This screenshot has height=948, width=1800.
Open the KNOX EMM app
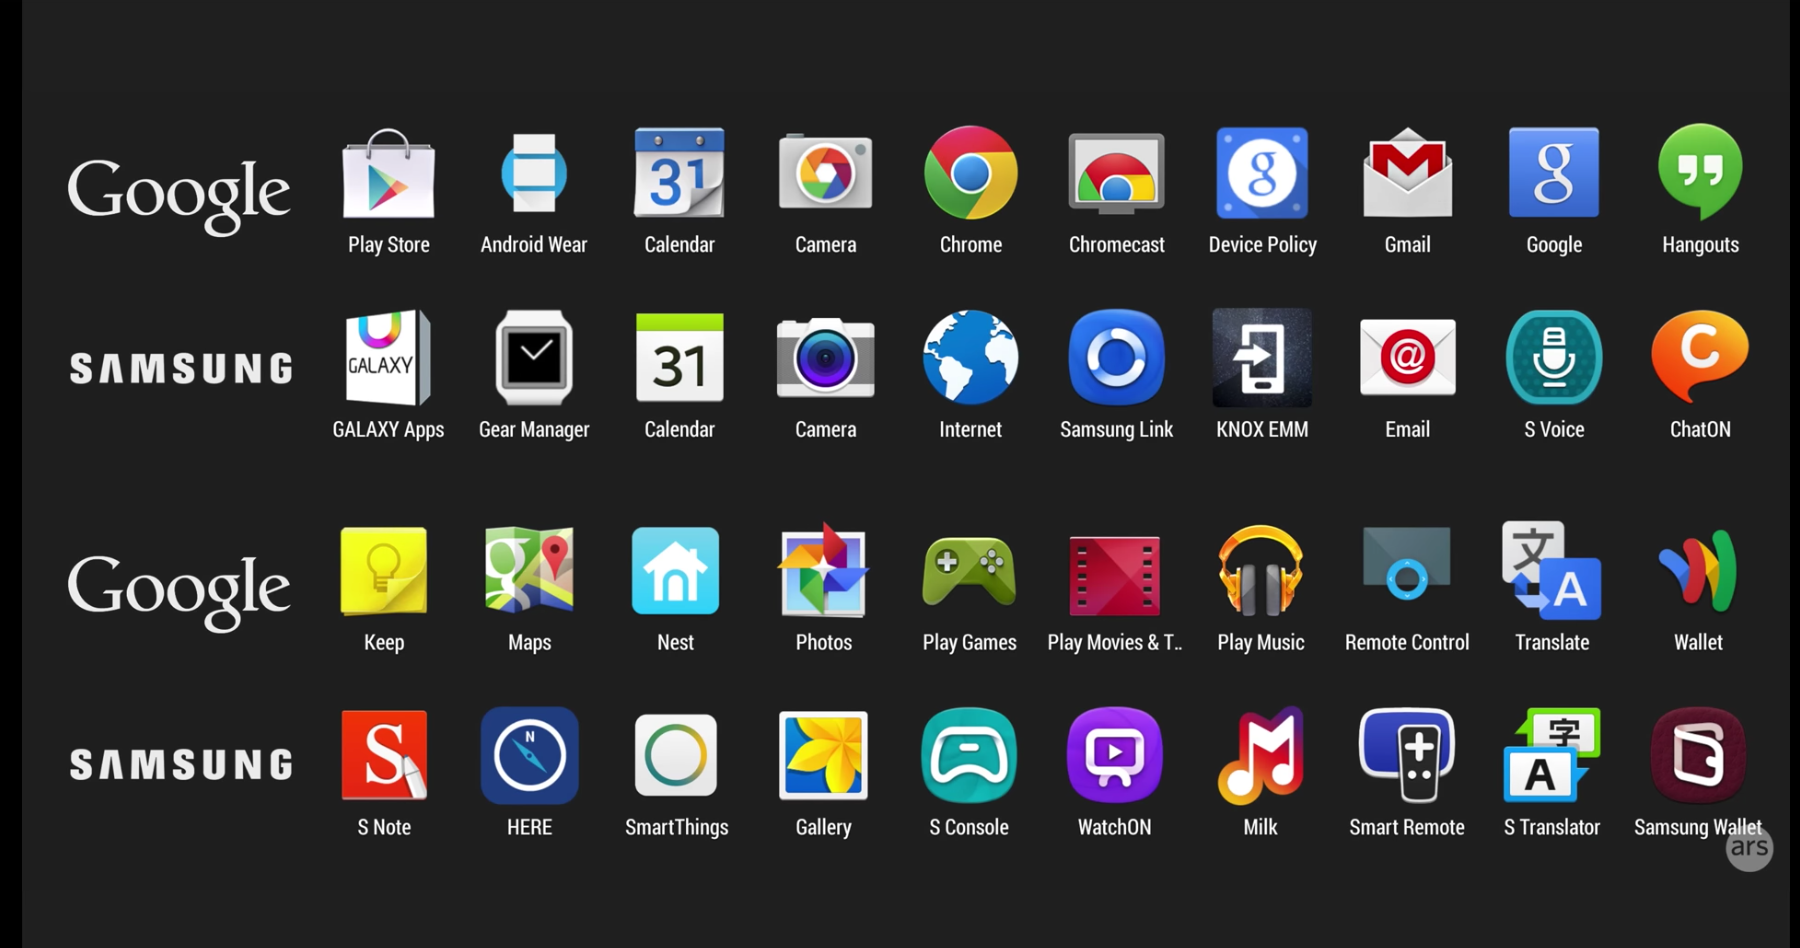click(x=1262, y=357)
